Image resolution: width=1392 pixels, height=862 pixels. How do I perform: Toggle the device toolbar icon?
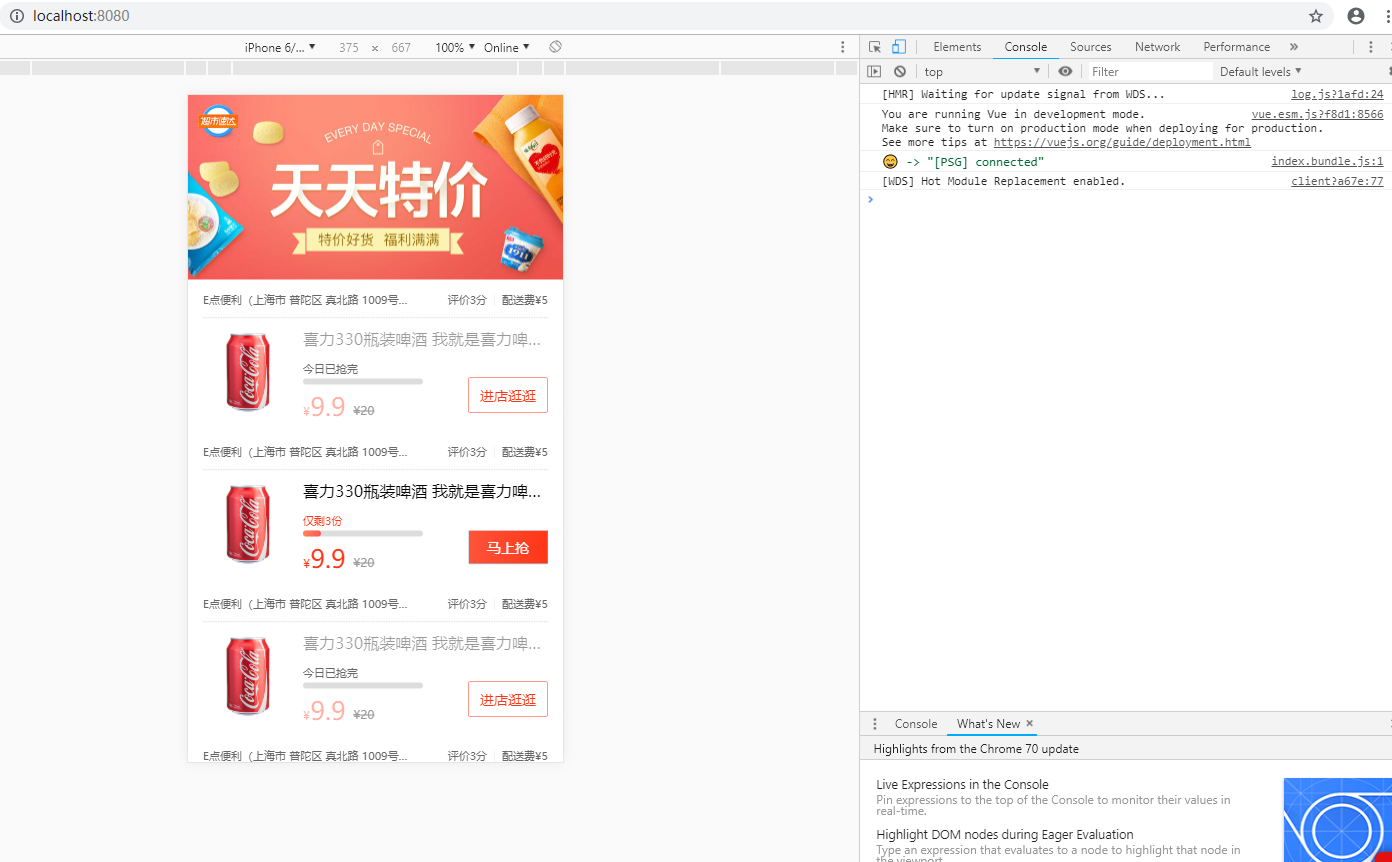[x=898, y=46]
